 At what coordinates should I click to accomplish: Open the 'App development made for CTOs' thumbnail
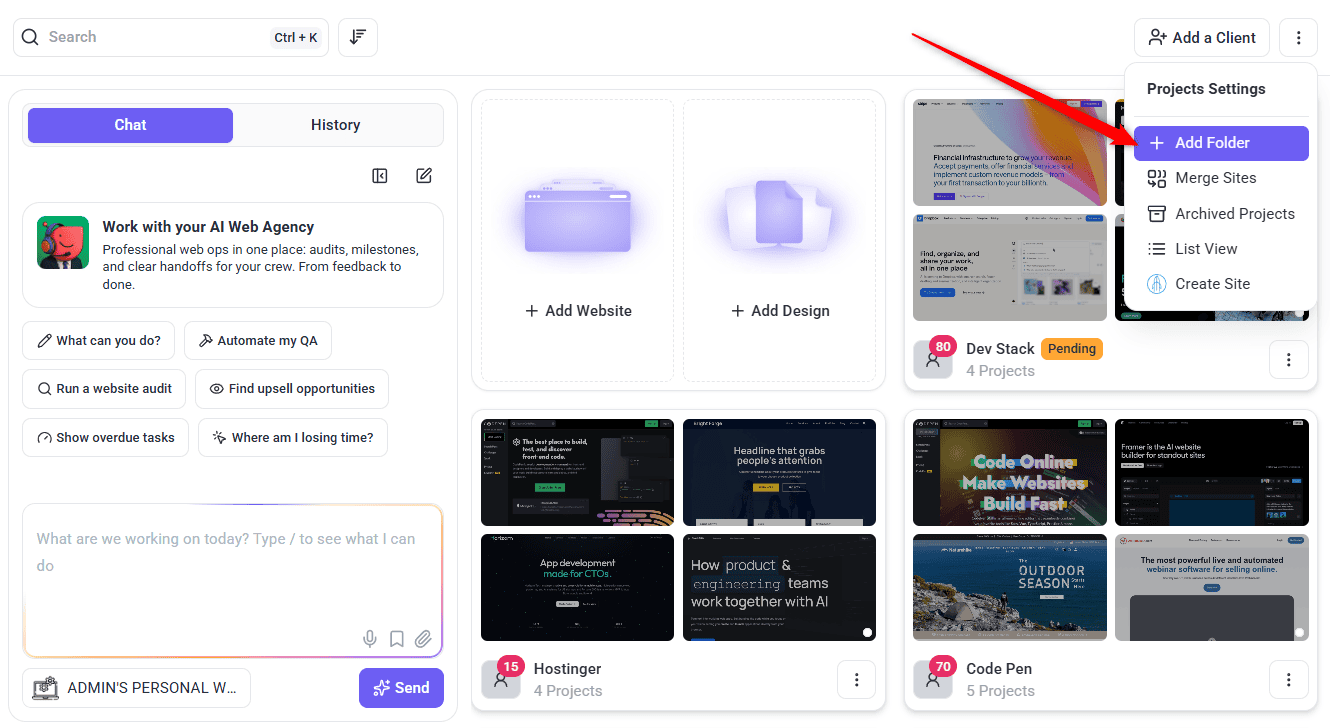click(578, 587)
